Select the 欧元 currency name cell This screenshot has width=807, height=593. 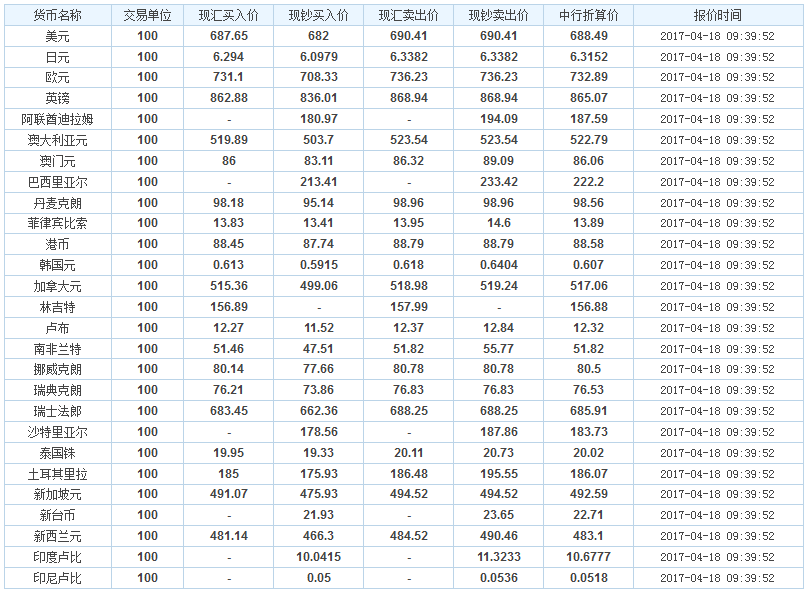pos(58,77)
